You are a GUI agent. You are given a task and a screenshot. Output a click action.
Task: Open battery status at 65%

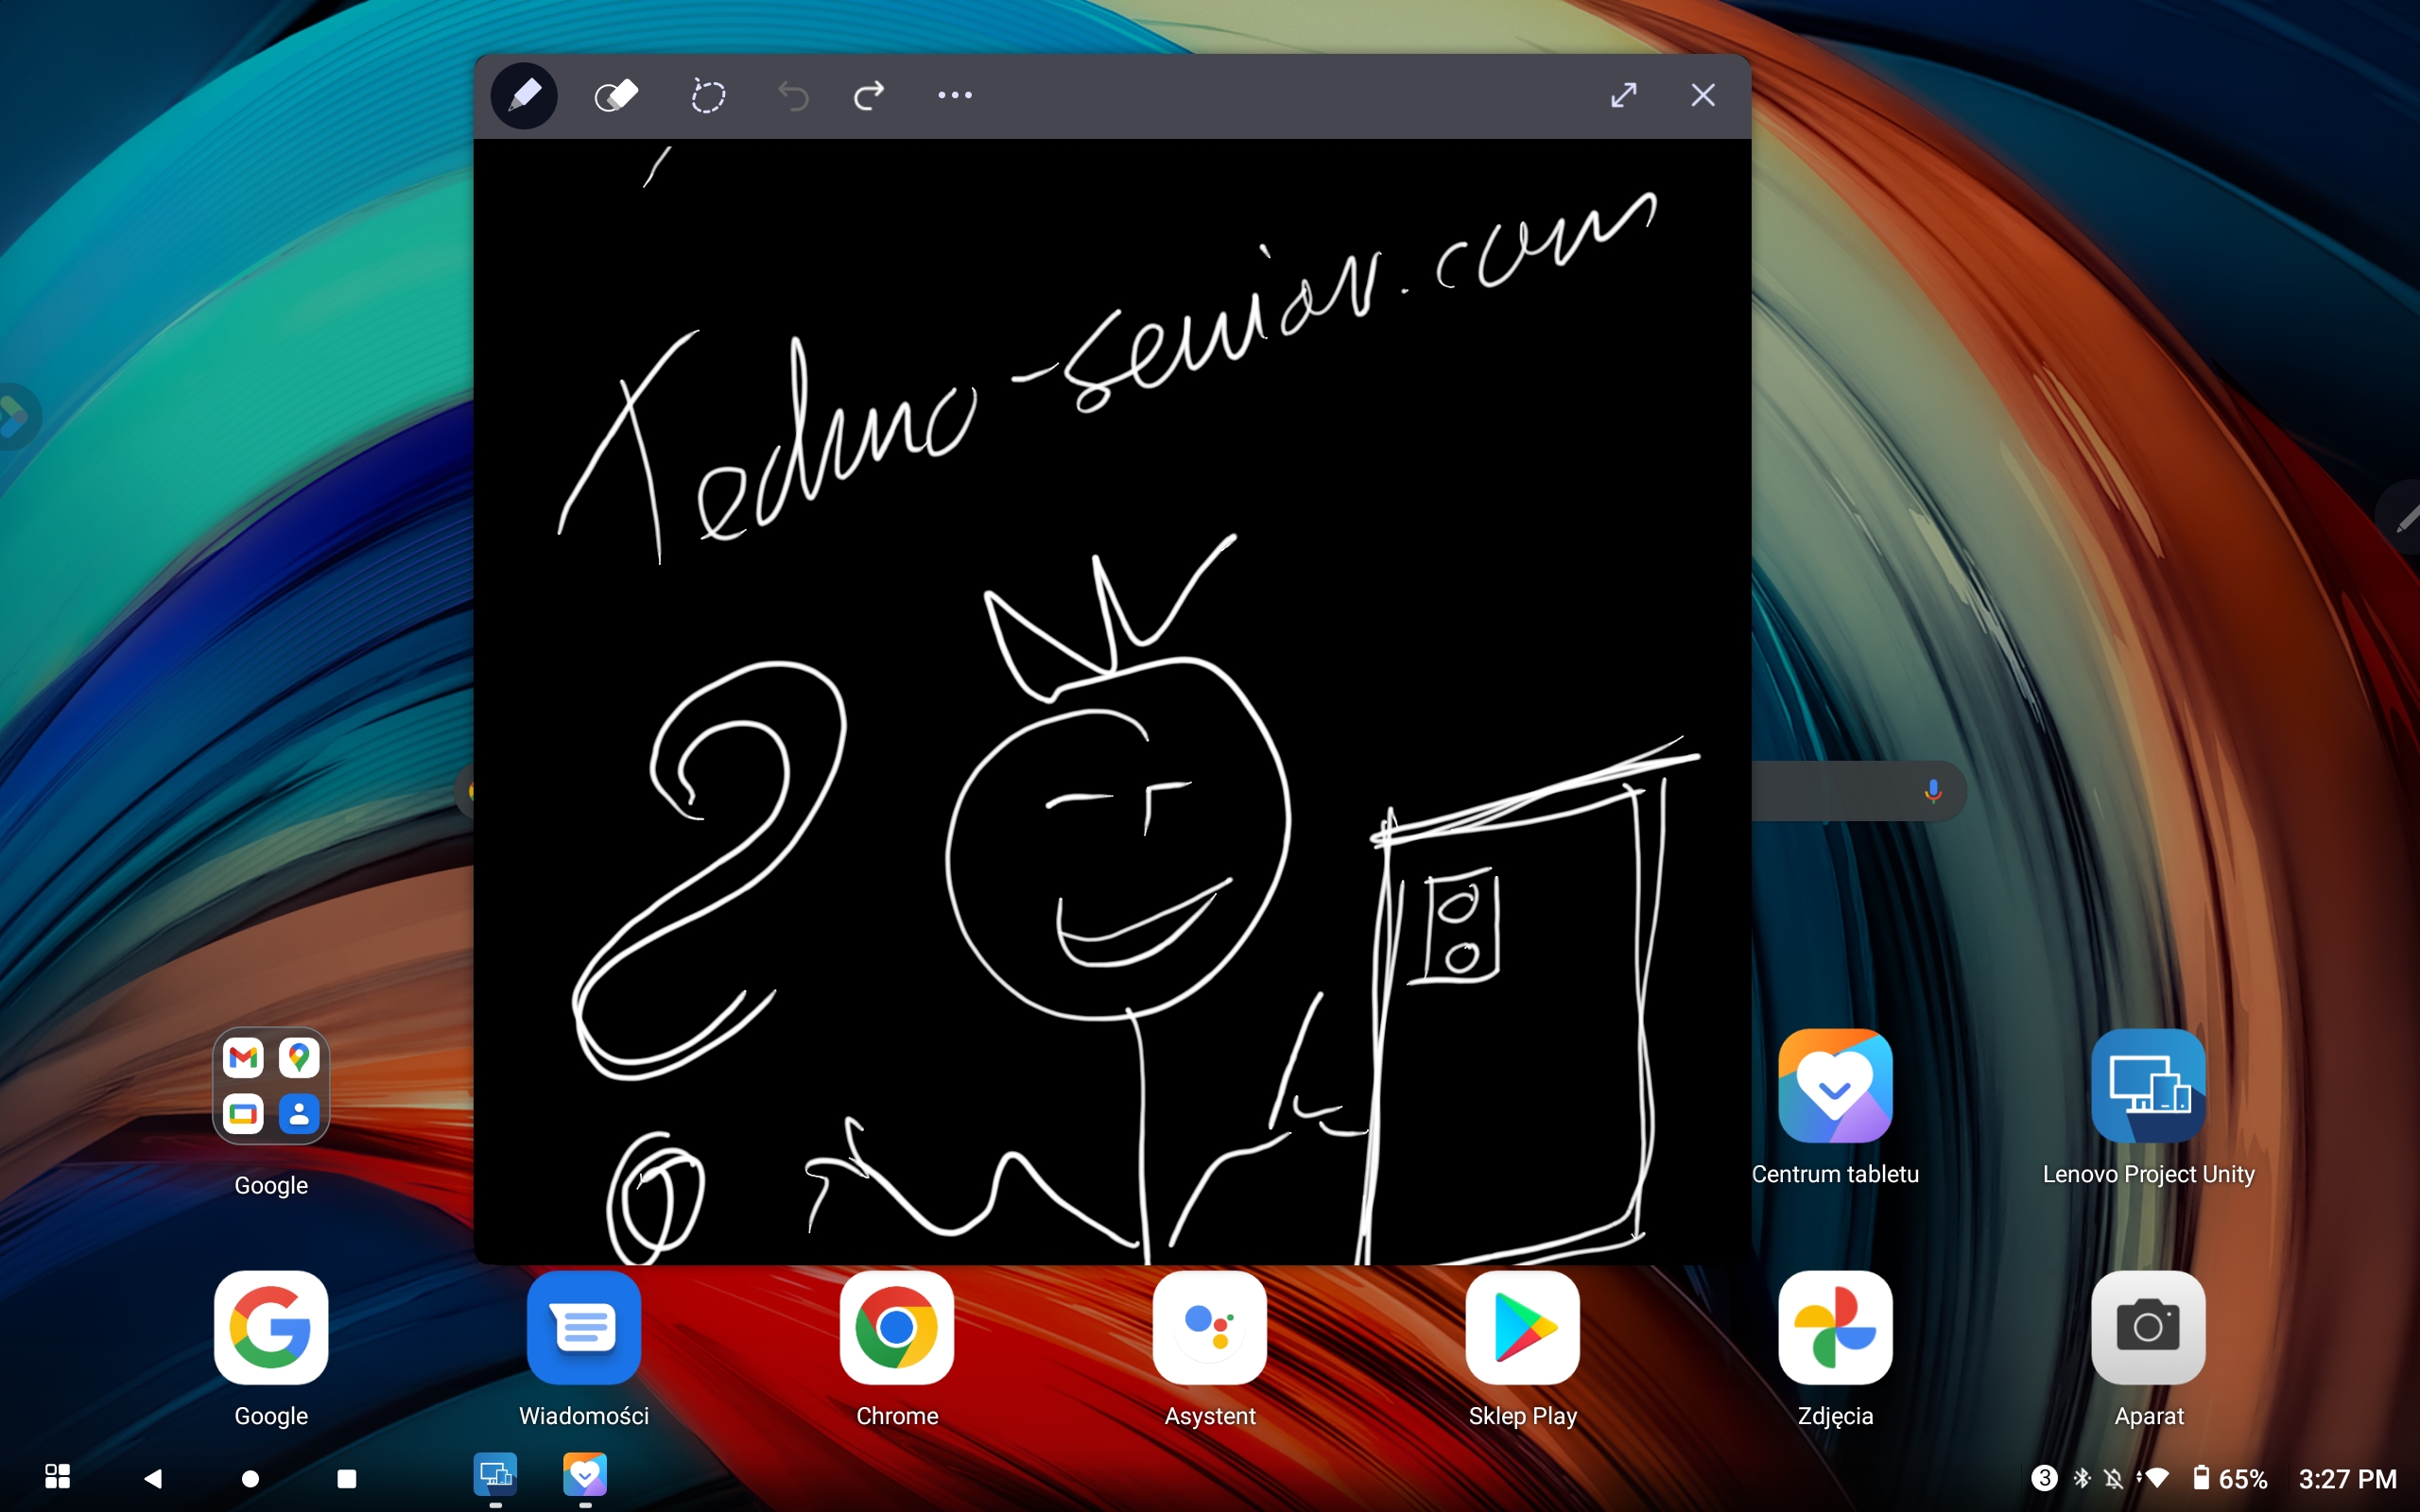coord(2230,1478)
